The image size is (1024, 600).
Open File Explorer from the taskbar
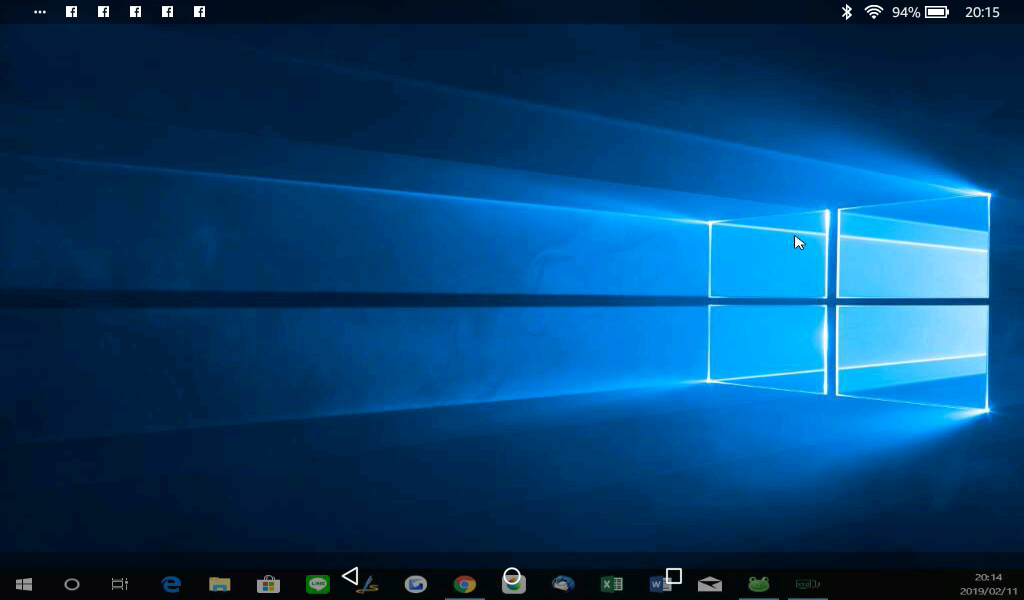pos(220,584)
